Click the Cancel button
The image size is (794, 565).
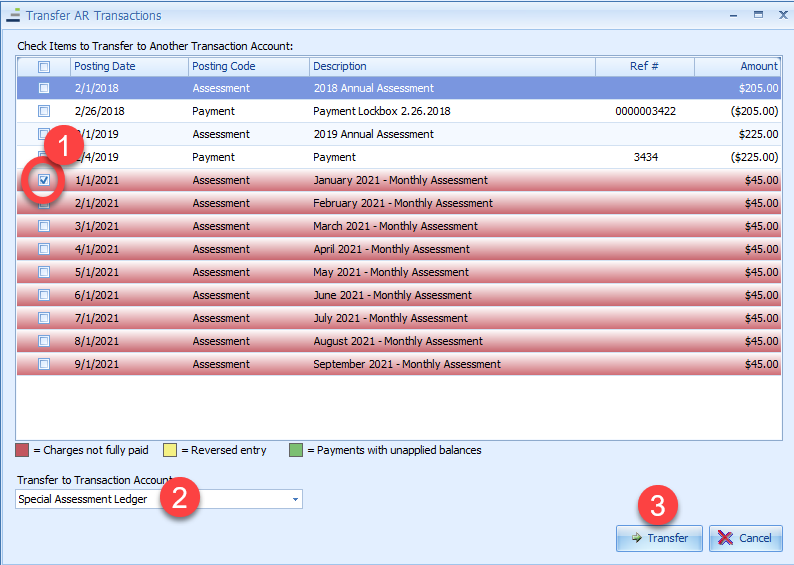click(745, 538)
